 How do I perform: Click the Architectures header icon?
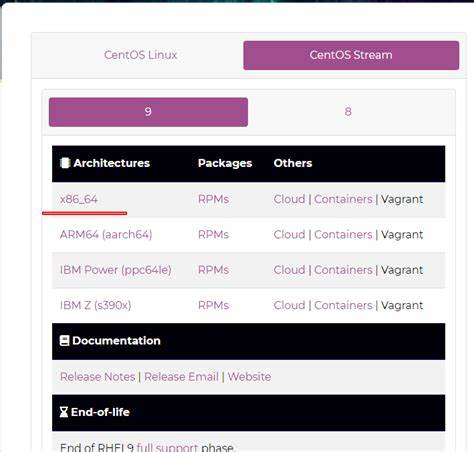click(65, 163)
